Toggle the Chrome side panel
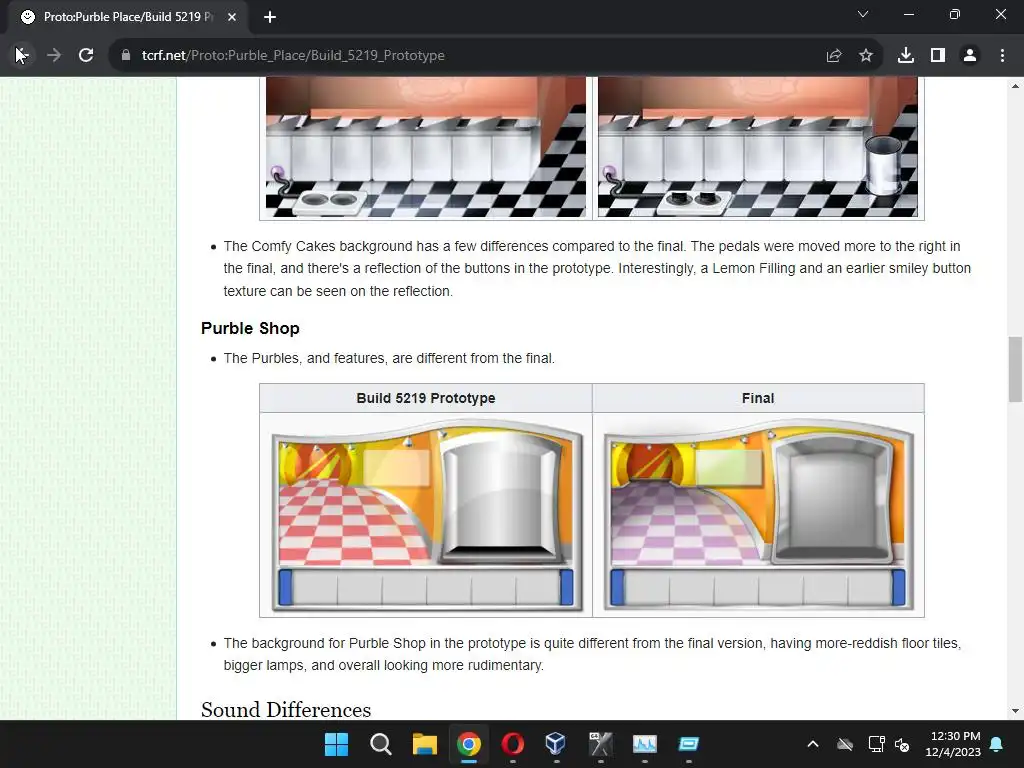Image resolution: width=1024 pixels, height=768 pixels. tap(938, 56)
